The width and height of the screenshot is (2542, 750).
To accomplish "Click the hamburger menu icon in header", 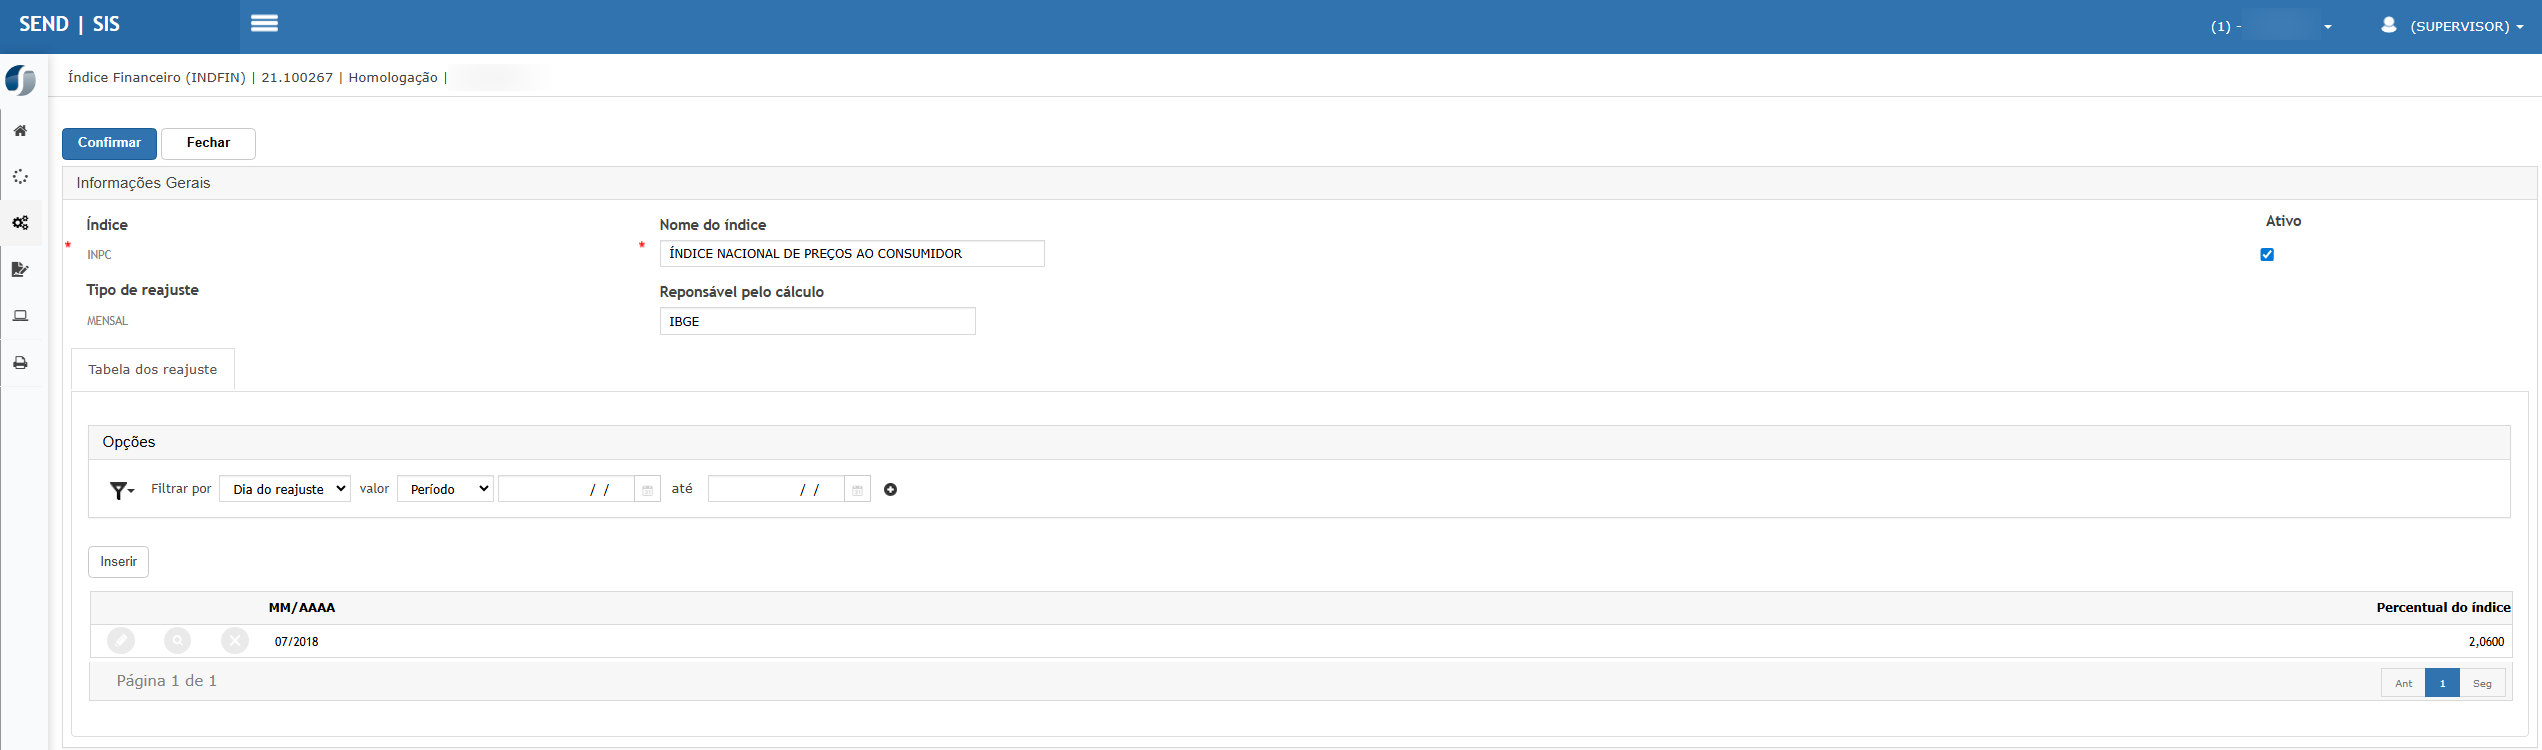I will 264,23.
